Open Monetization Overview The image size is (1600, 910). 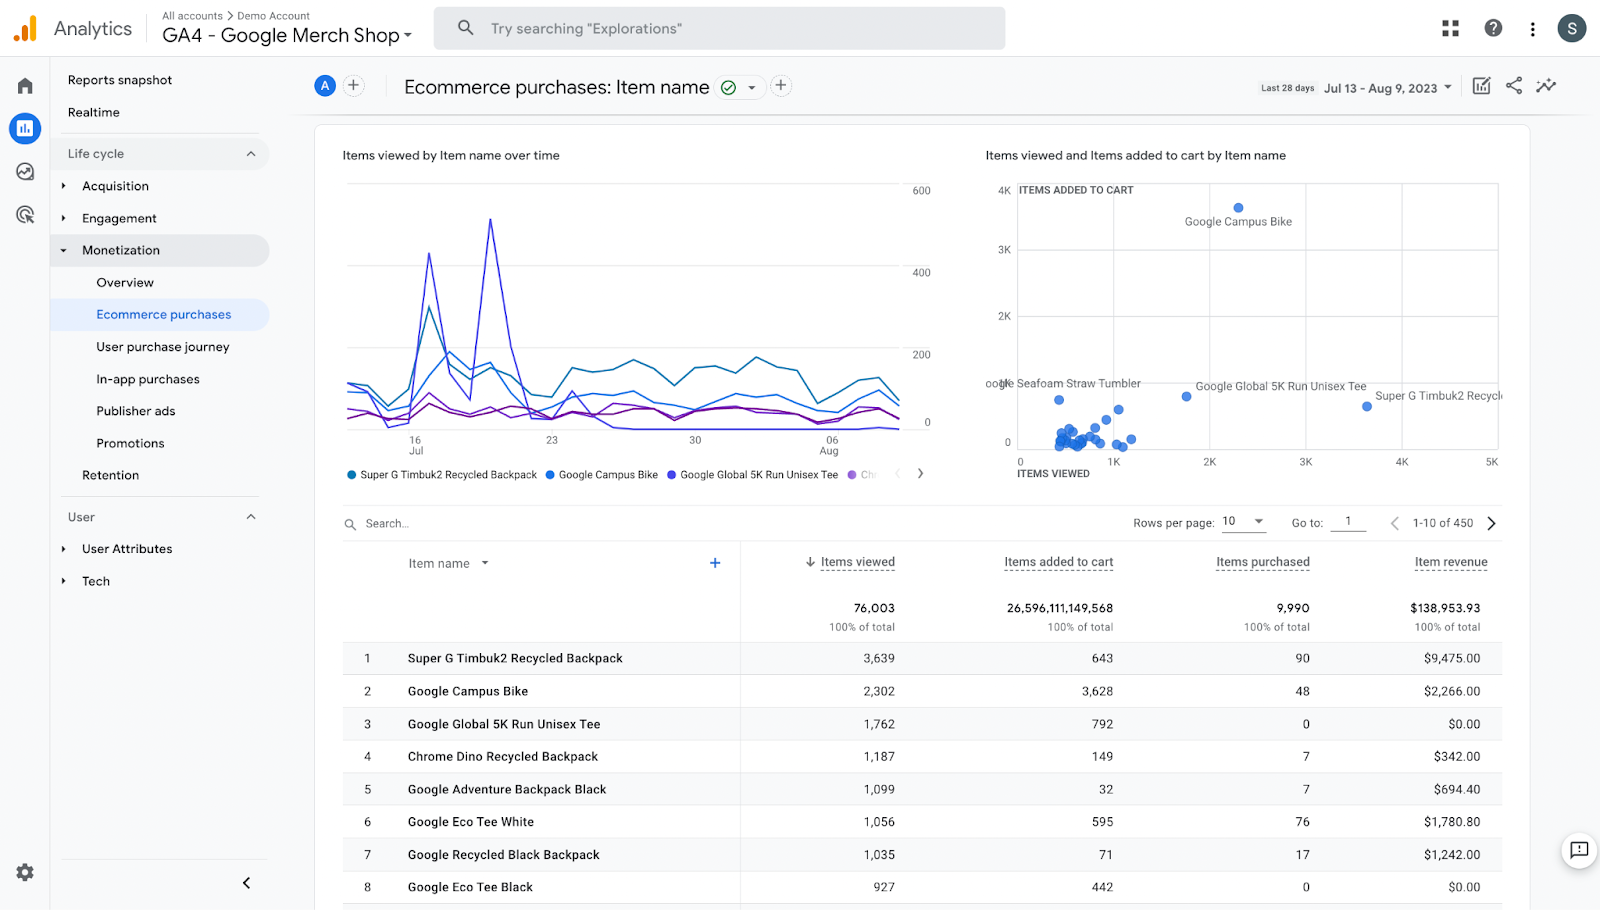(125, 282)
